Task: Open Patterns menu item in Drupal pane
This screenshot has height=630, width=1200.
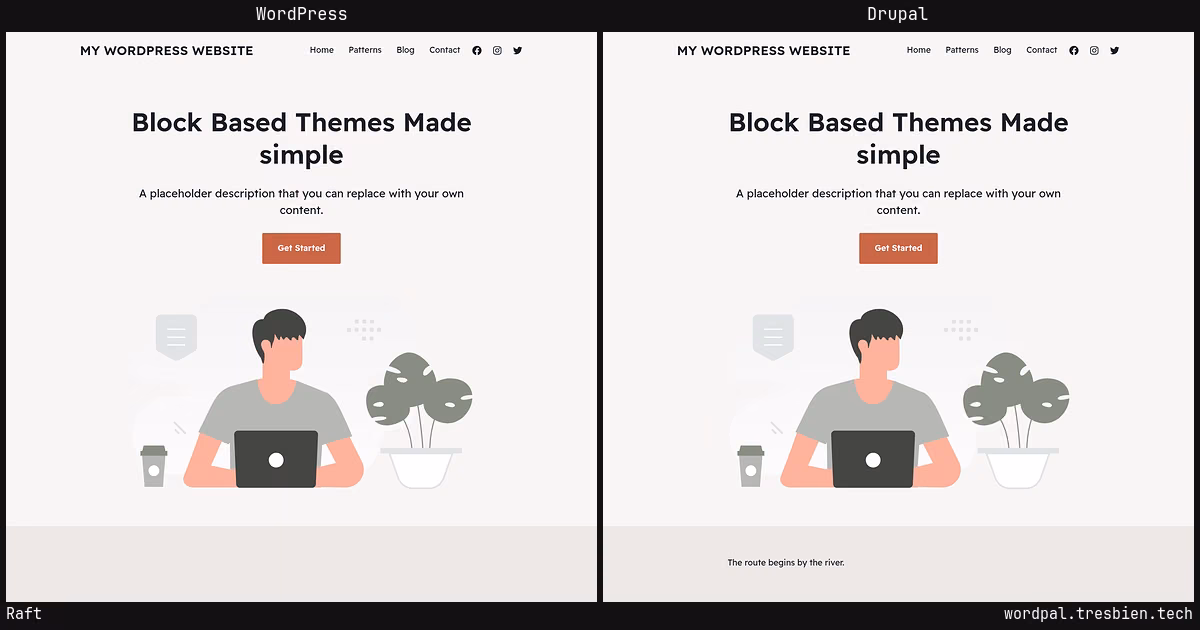Action: (x=962, y=50)
